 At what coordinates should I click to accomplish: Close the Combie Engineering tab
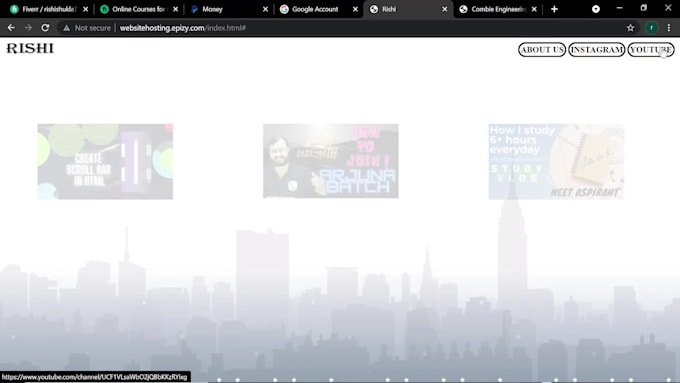click(534, 9)
